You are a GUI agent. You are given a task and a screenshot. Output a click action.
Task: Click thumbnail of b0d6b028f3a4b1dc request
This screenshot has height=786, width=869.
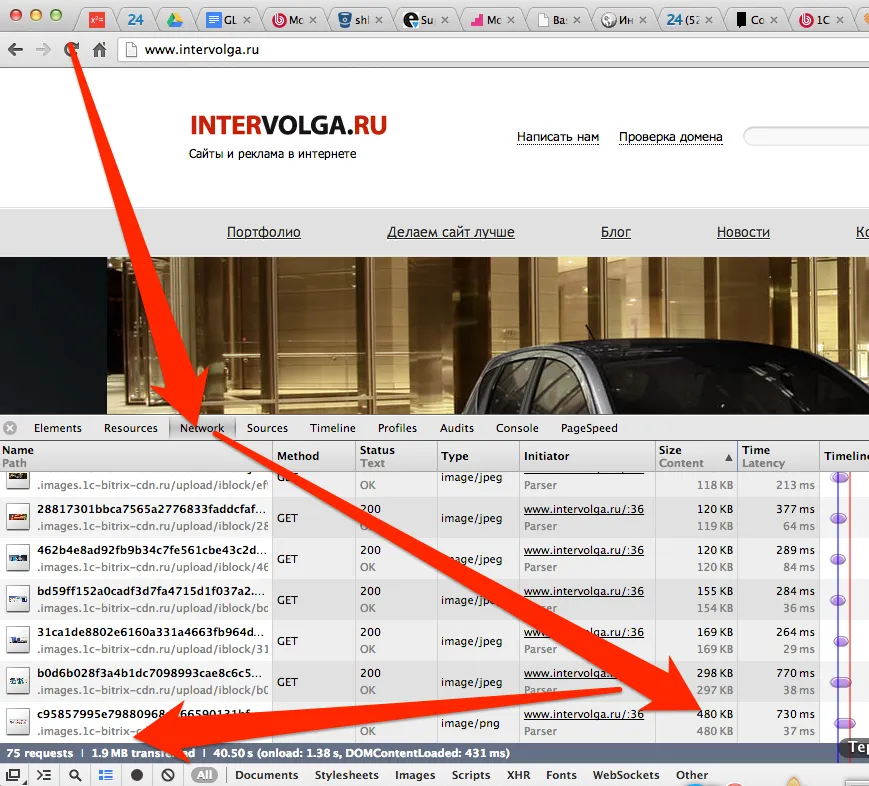pos(18,681)
